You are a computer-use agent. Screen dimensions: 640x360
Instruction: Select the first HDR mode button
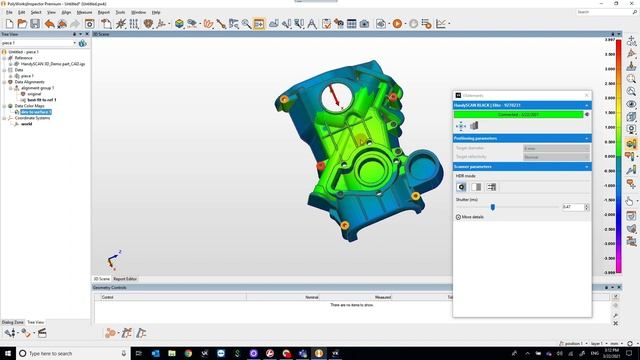tap(461, 187)
